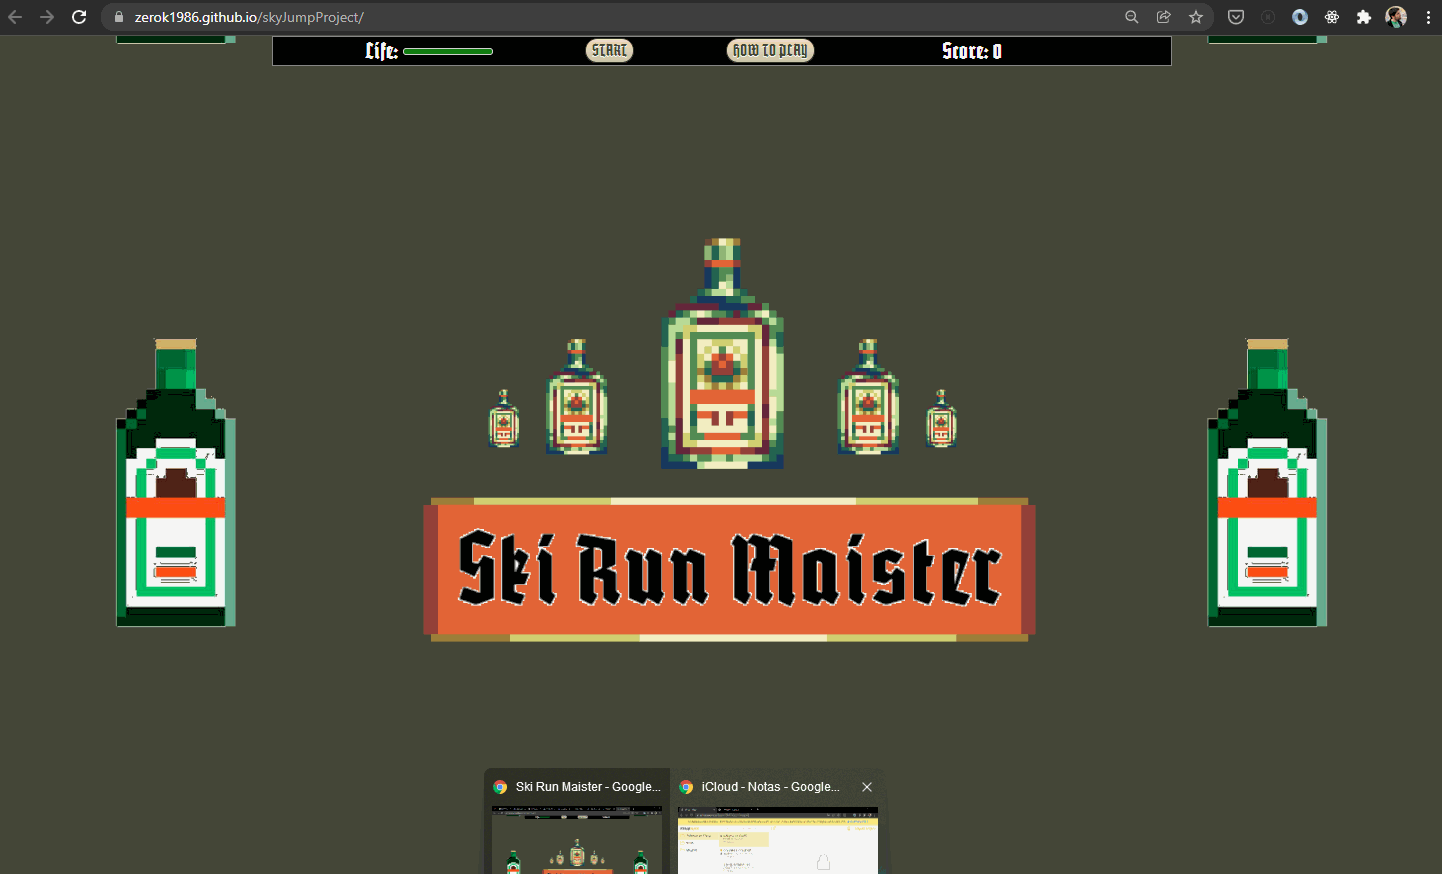The height and width of the screenshot is (874, 1442).
Task: Click Chrome icon on iCloud Notas preview
Action: 686,787
